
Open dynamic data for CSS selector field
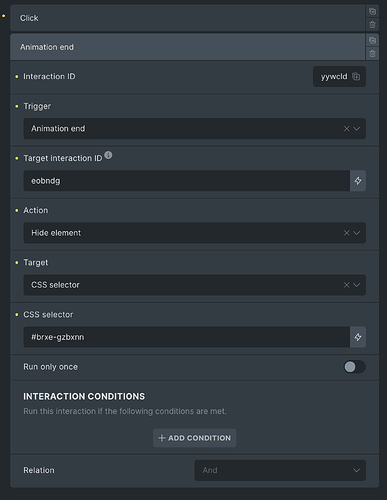click(x=358, y=337)
